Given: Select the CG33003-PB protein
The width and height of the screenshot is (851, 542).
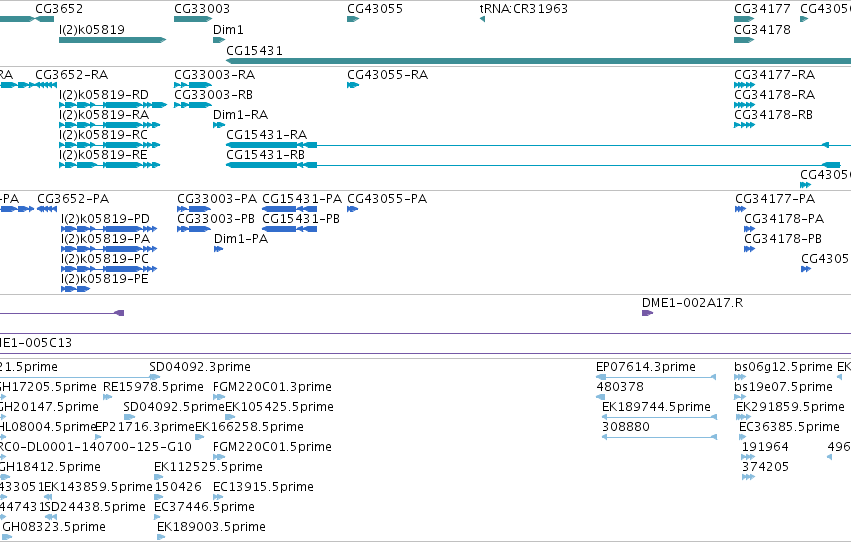Looking at the screenshot, I should click(194, 229).
